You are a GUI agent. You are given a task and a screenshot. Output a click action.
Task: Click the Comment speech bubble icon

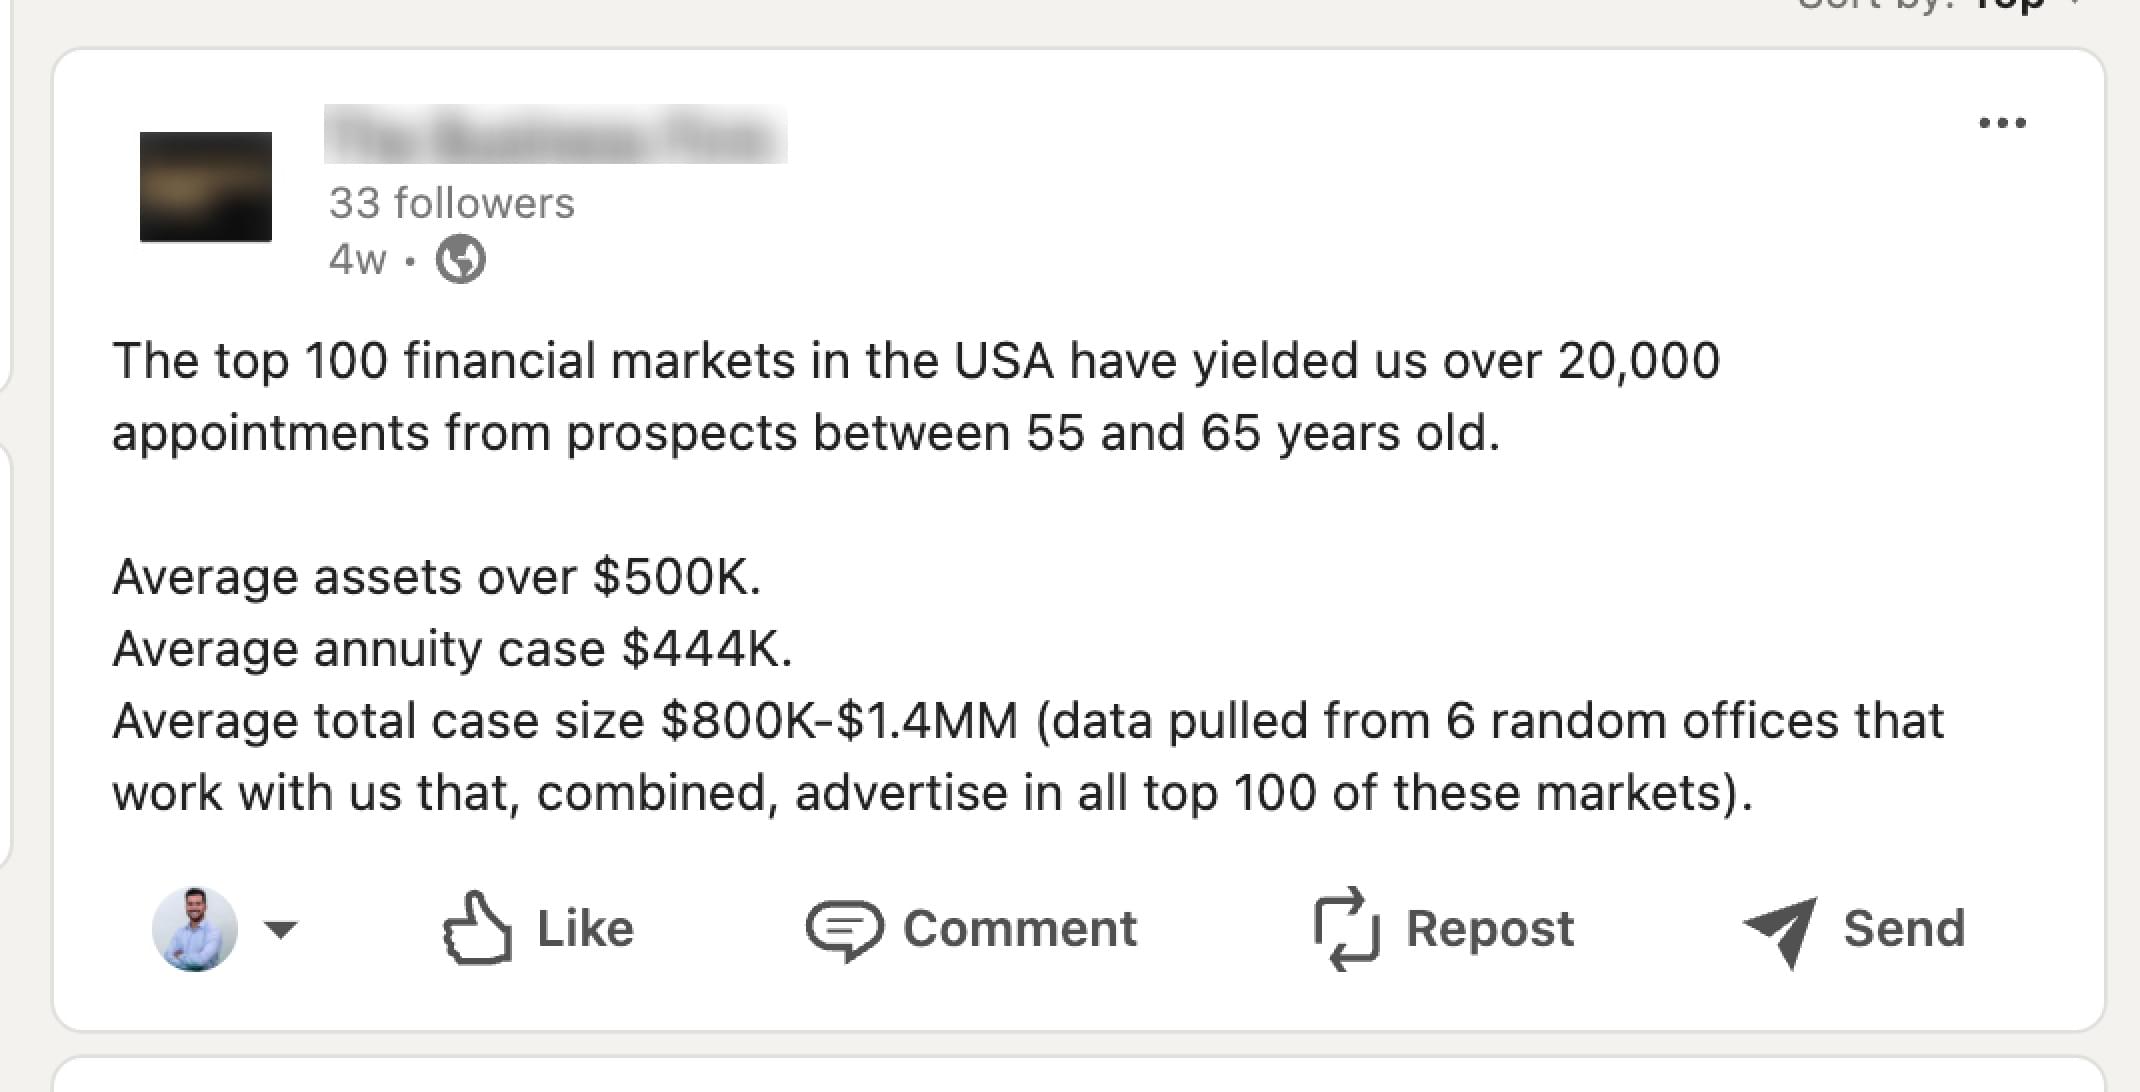tap(844, 929)
